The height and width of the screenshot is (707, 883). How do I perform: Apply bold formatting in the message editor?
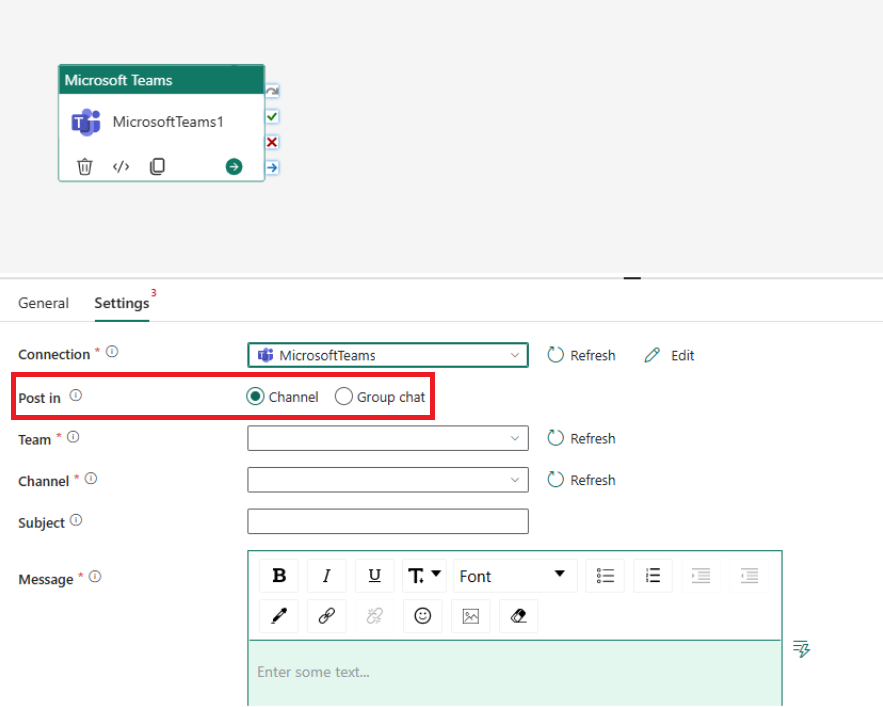(279, 575)
